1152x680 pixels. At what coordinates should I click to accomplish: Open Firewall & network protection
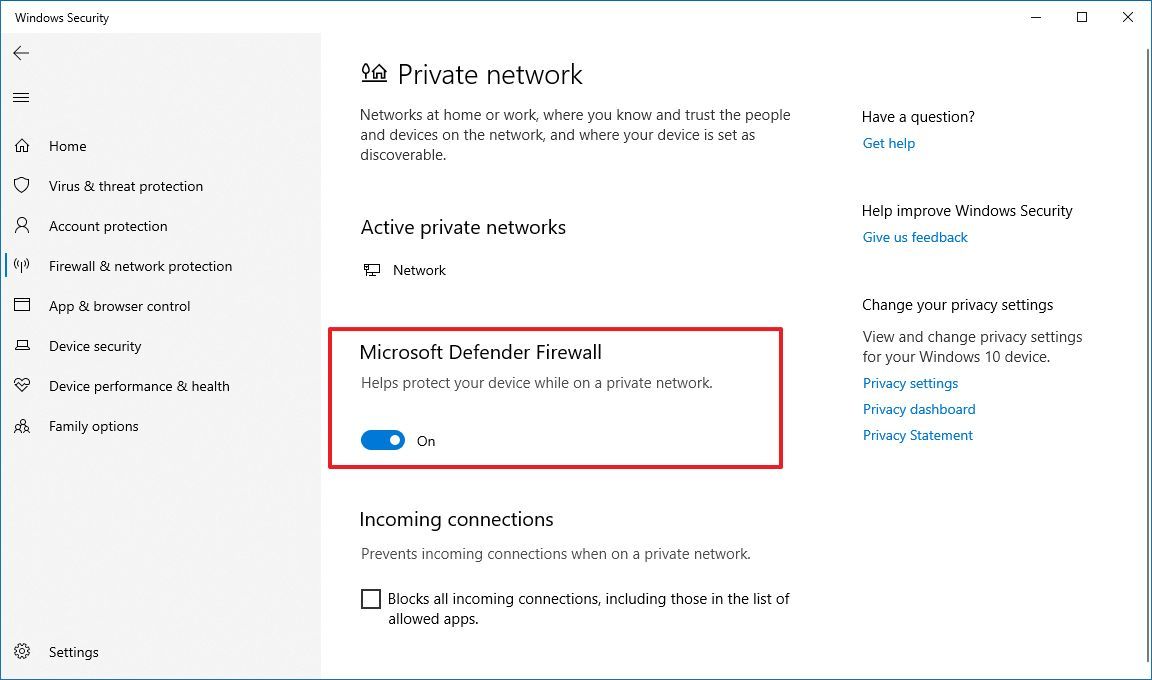pyautogui.click(x=140, y=266)
